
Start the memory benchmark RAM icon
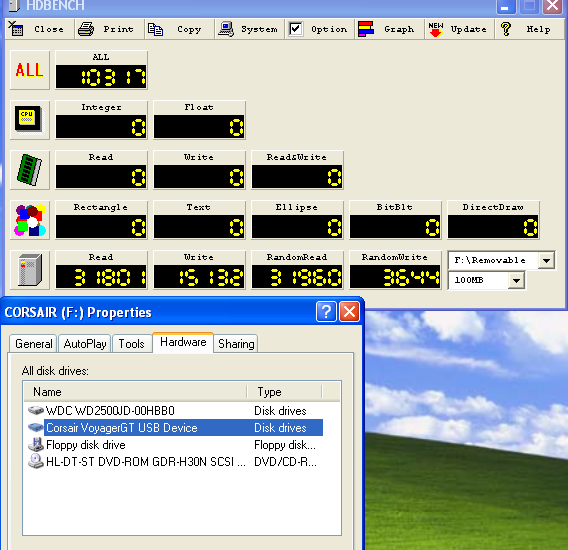point(30,170)
